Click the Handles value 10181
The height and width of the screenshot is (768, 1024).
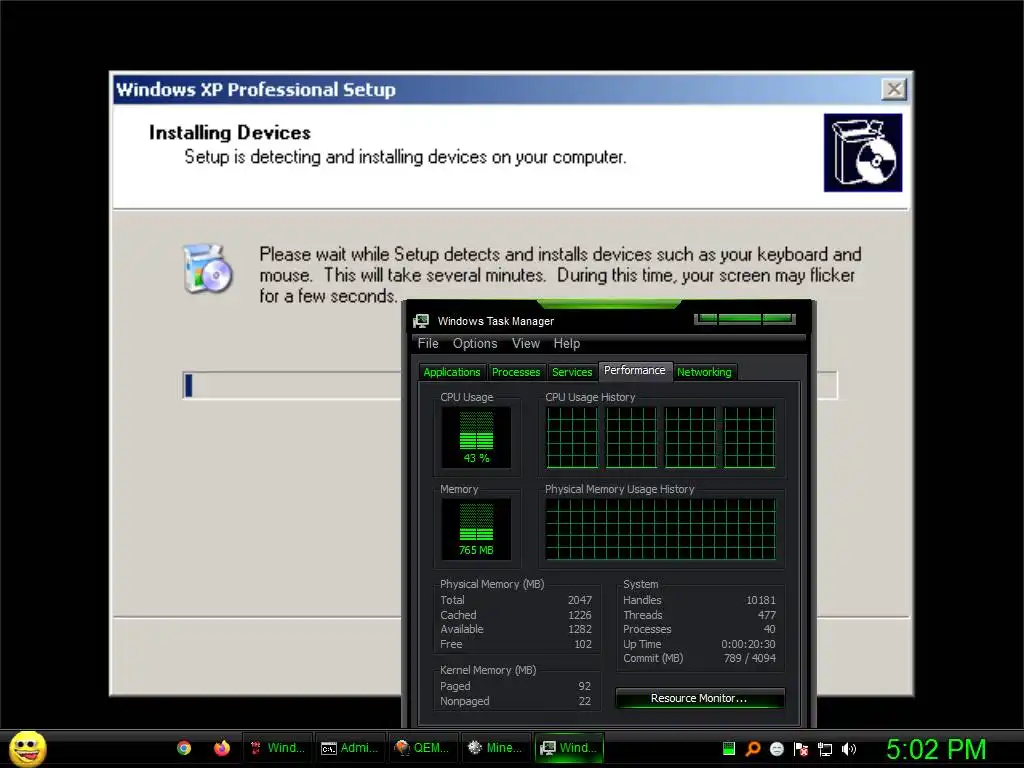(761, 600)
